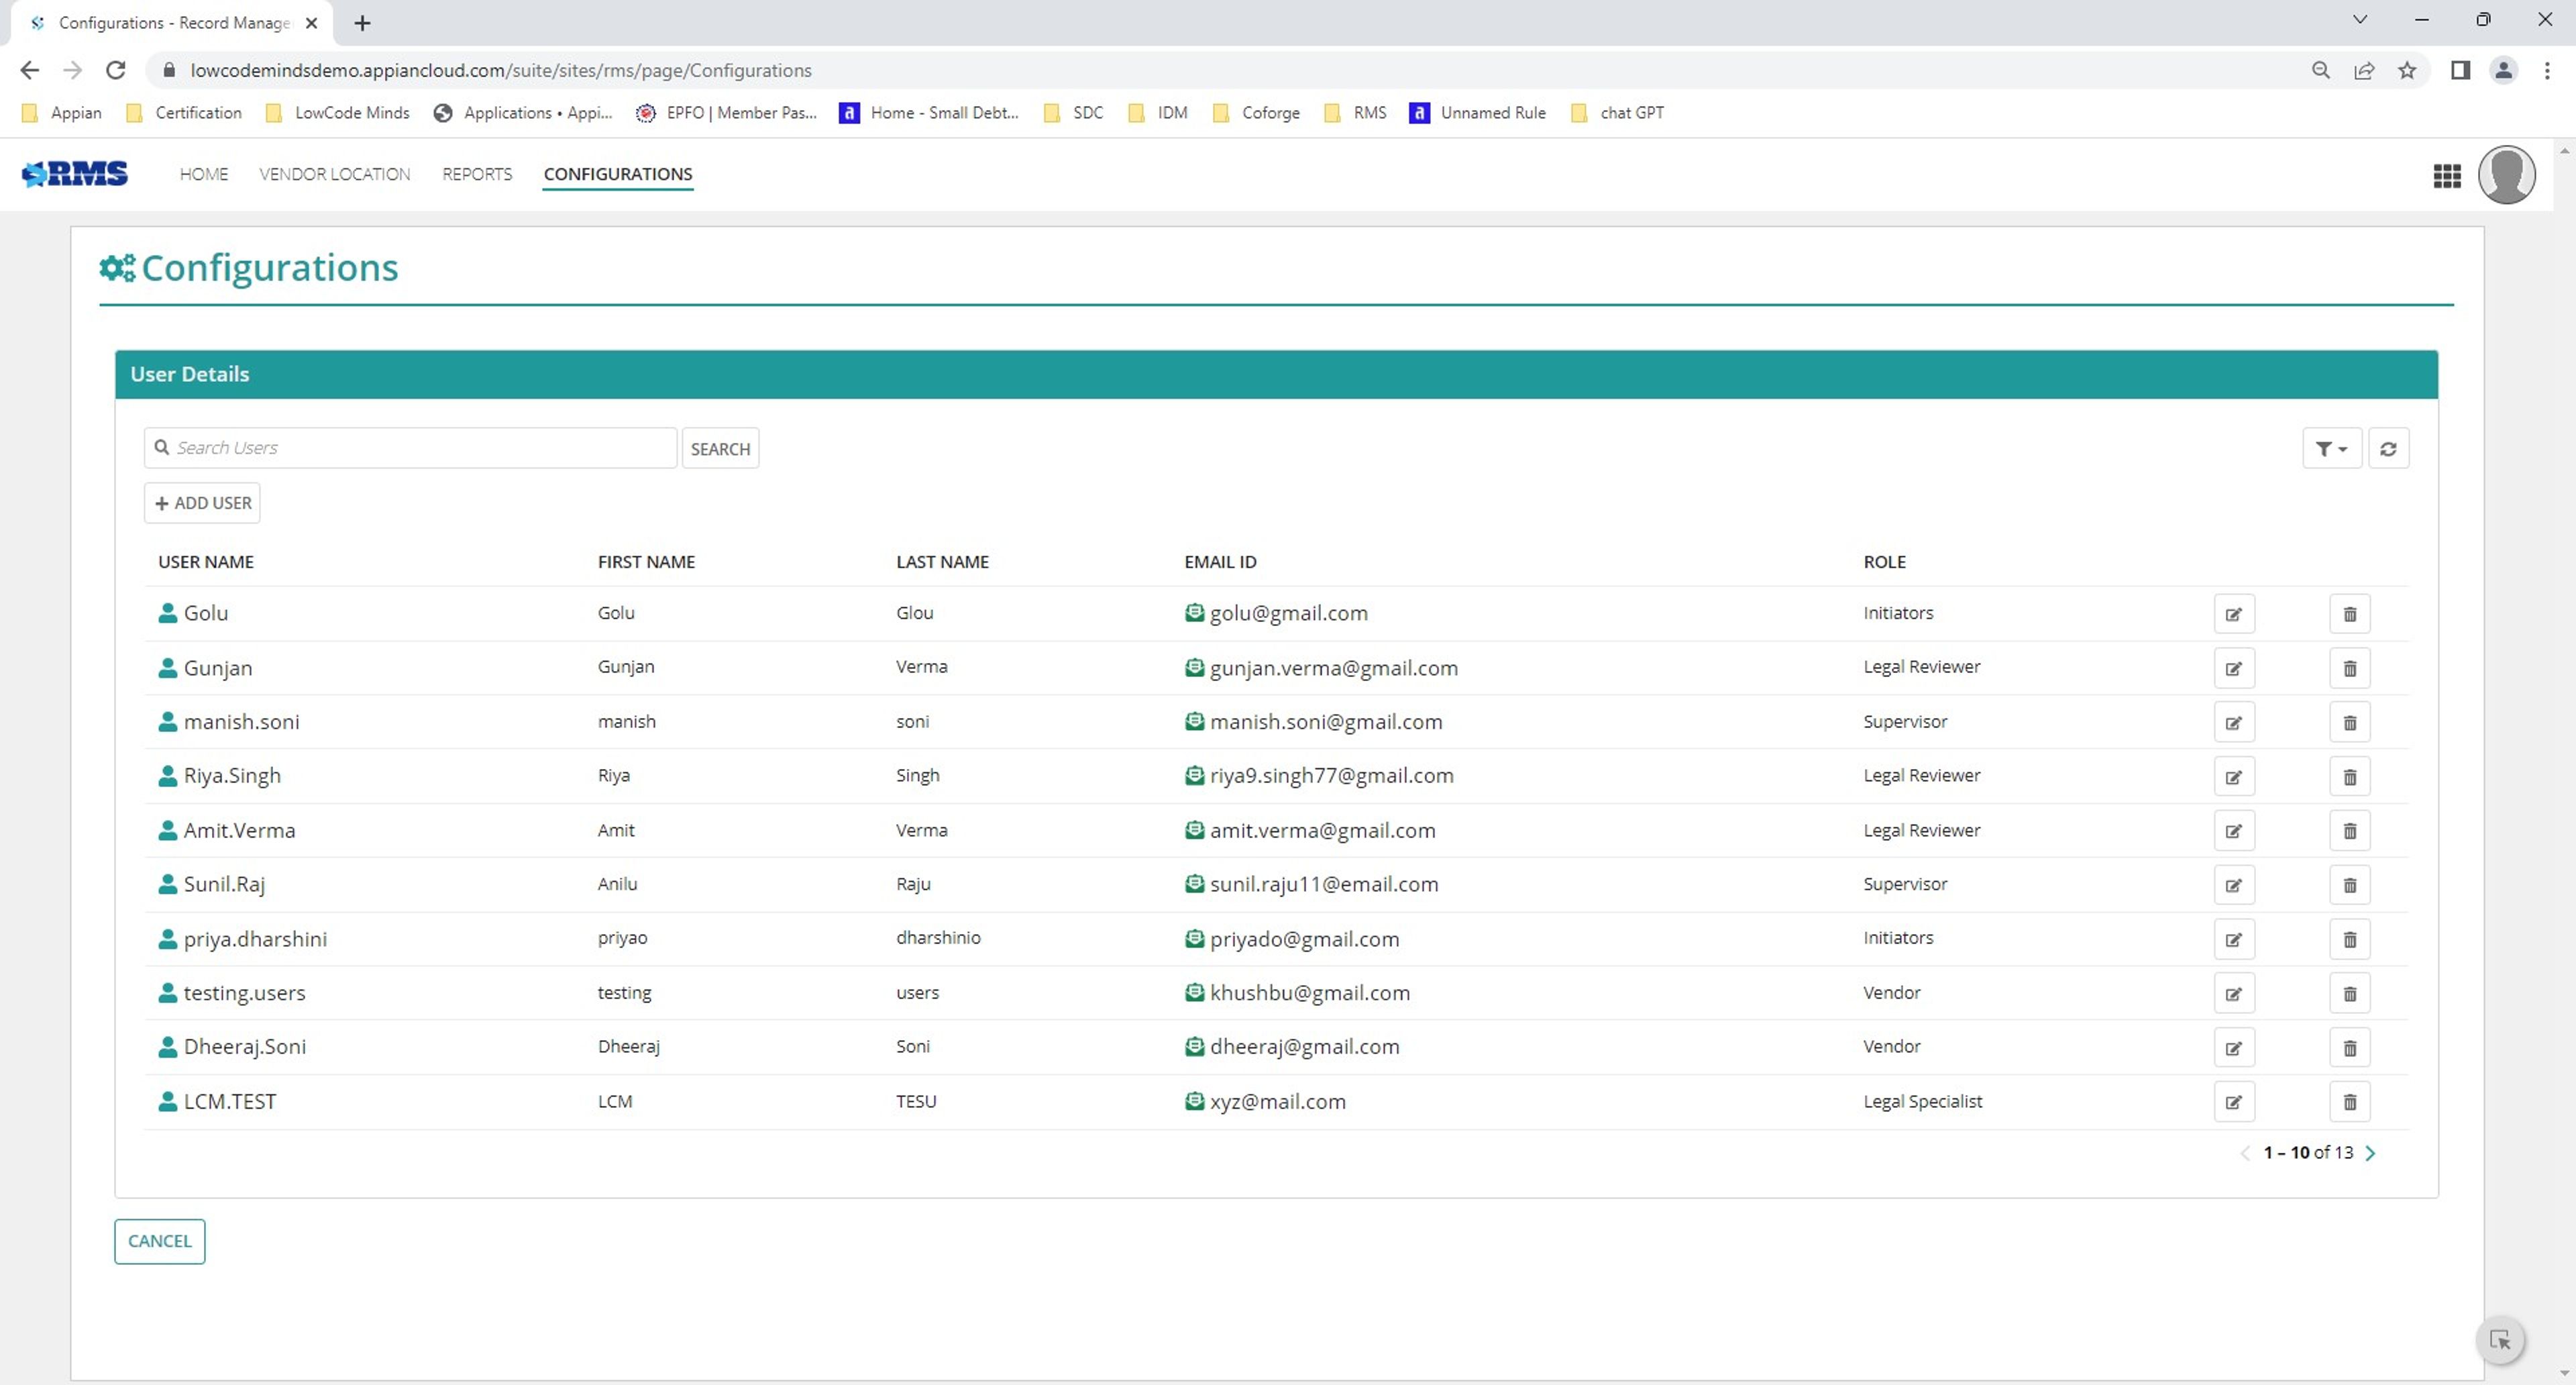The height and width of the screenshot is (1385, 2576).
Task: Open the Unnamed Rule bookmark
Action: tap(1478, 113)
